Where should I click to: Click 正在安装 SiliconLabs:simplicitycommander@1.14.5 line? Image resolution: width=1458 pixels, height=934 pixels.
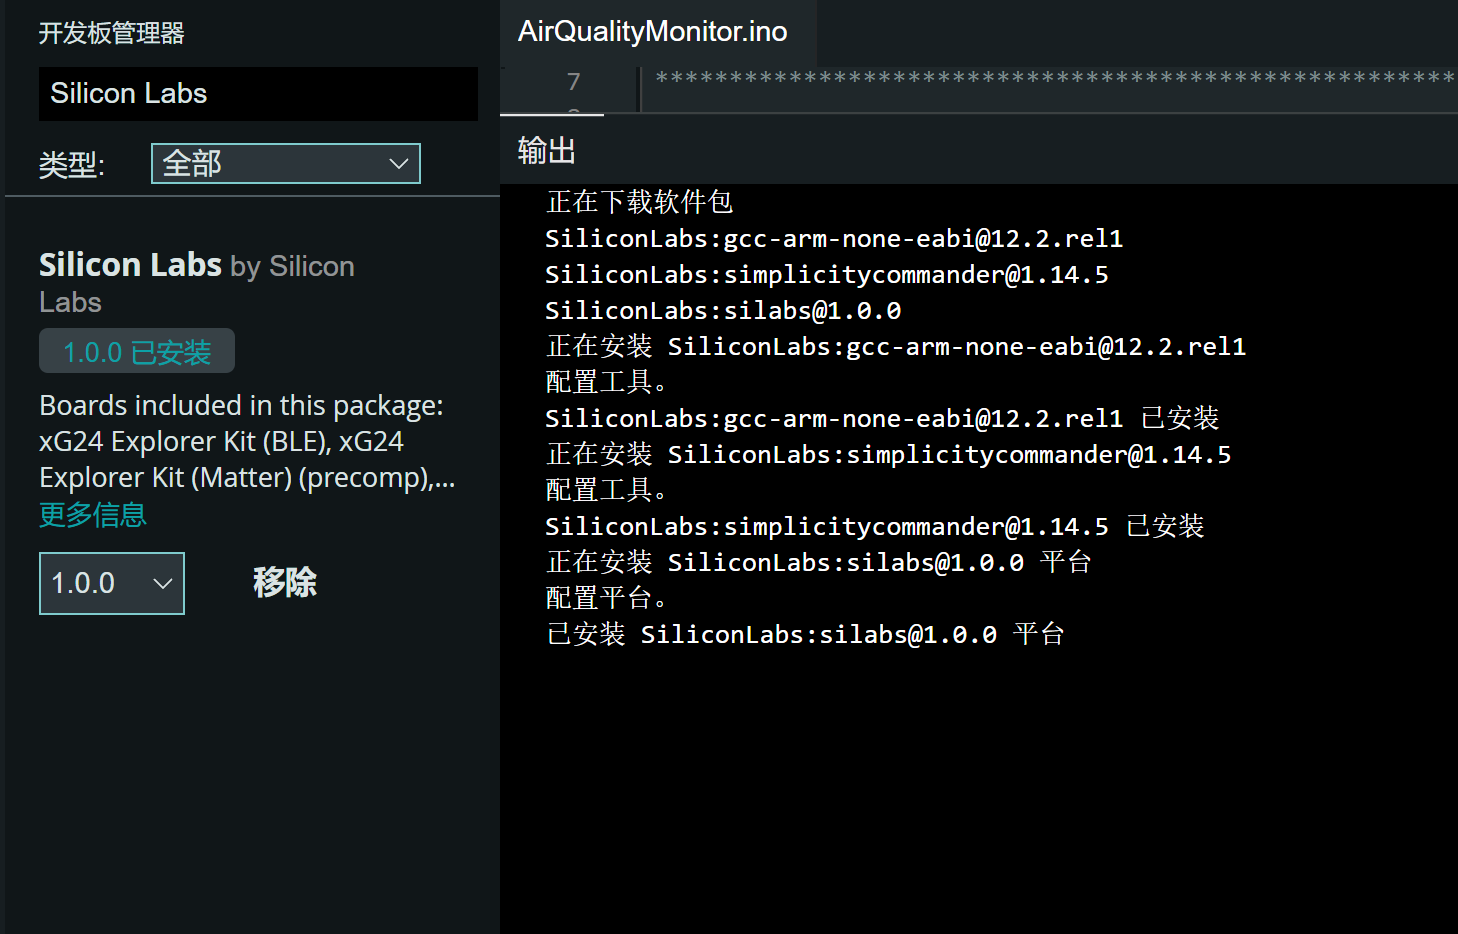coord(889,454)
